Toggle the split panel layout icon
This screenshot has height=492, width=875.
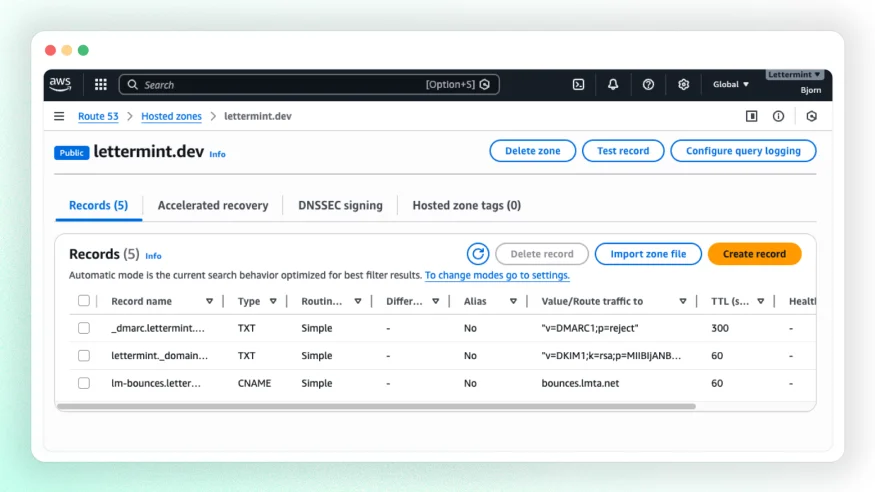tap(752, 116)
